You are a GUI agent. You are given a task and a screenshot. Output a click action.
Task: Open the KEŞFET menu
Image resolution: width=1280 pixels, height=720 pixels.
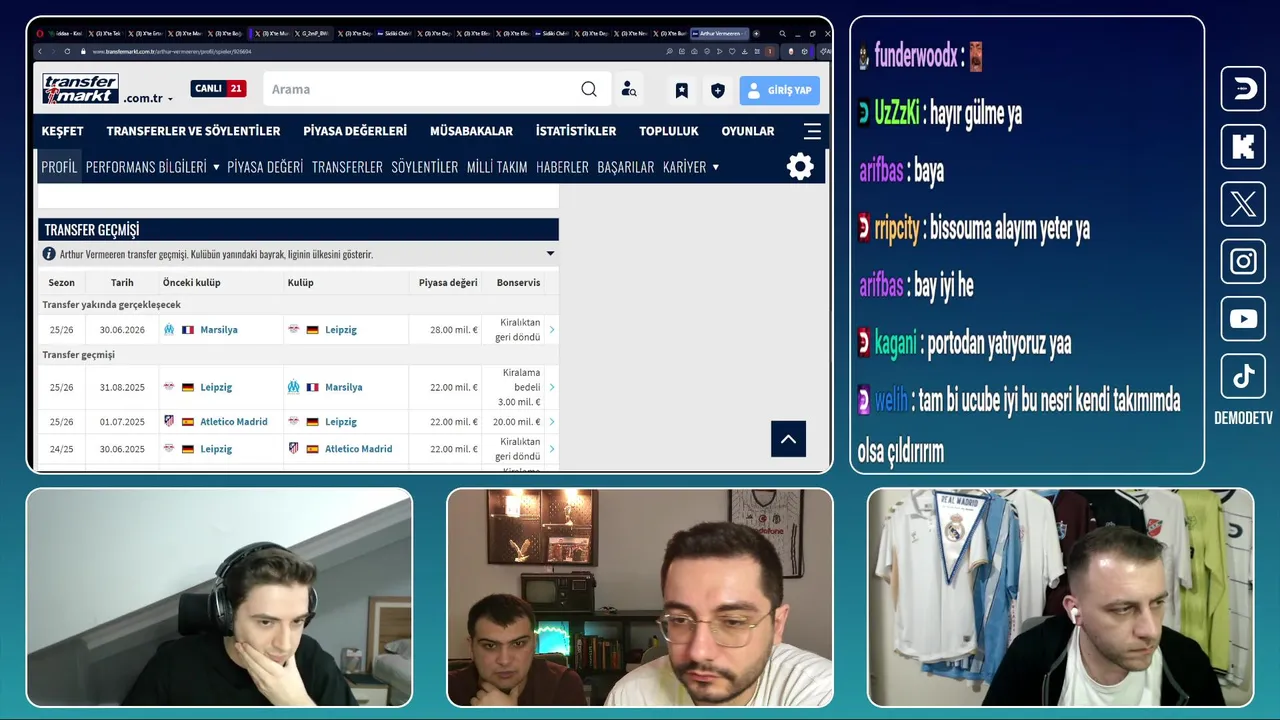pos(62,131)
